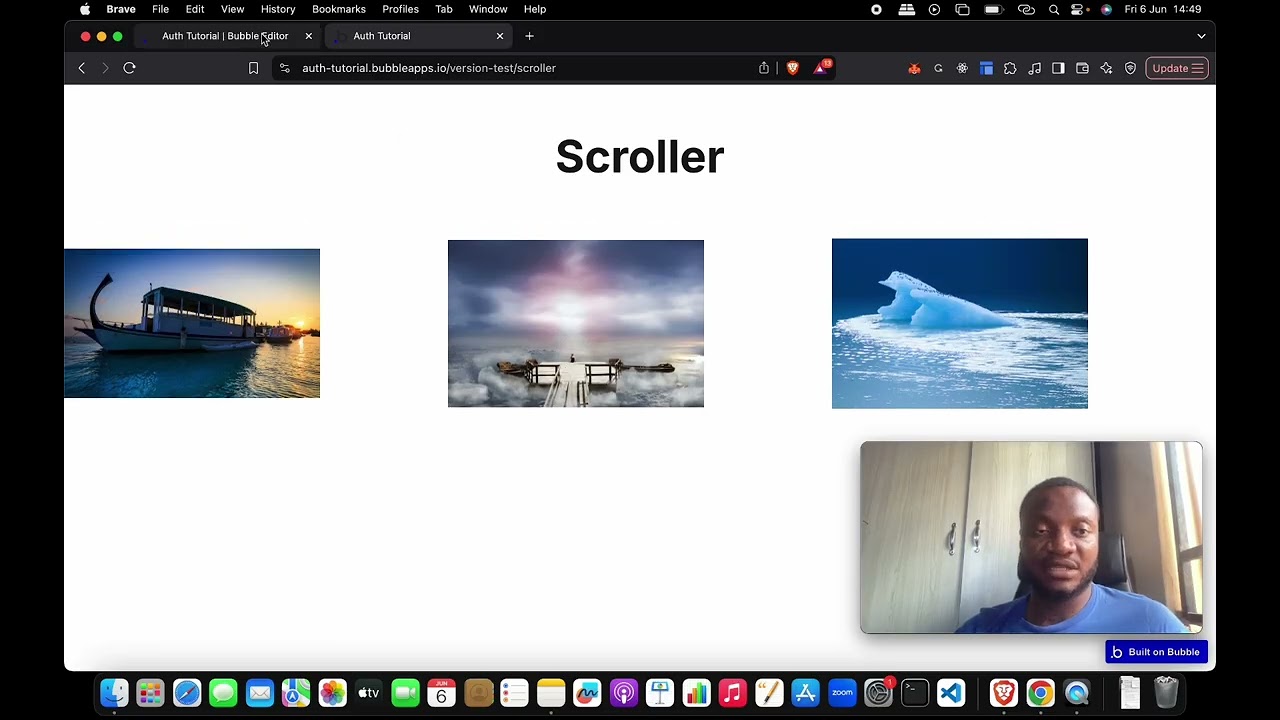Open the Extensions puzzle-piece icon

pos(1010,68)
